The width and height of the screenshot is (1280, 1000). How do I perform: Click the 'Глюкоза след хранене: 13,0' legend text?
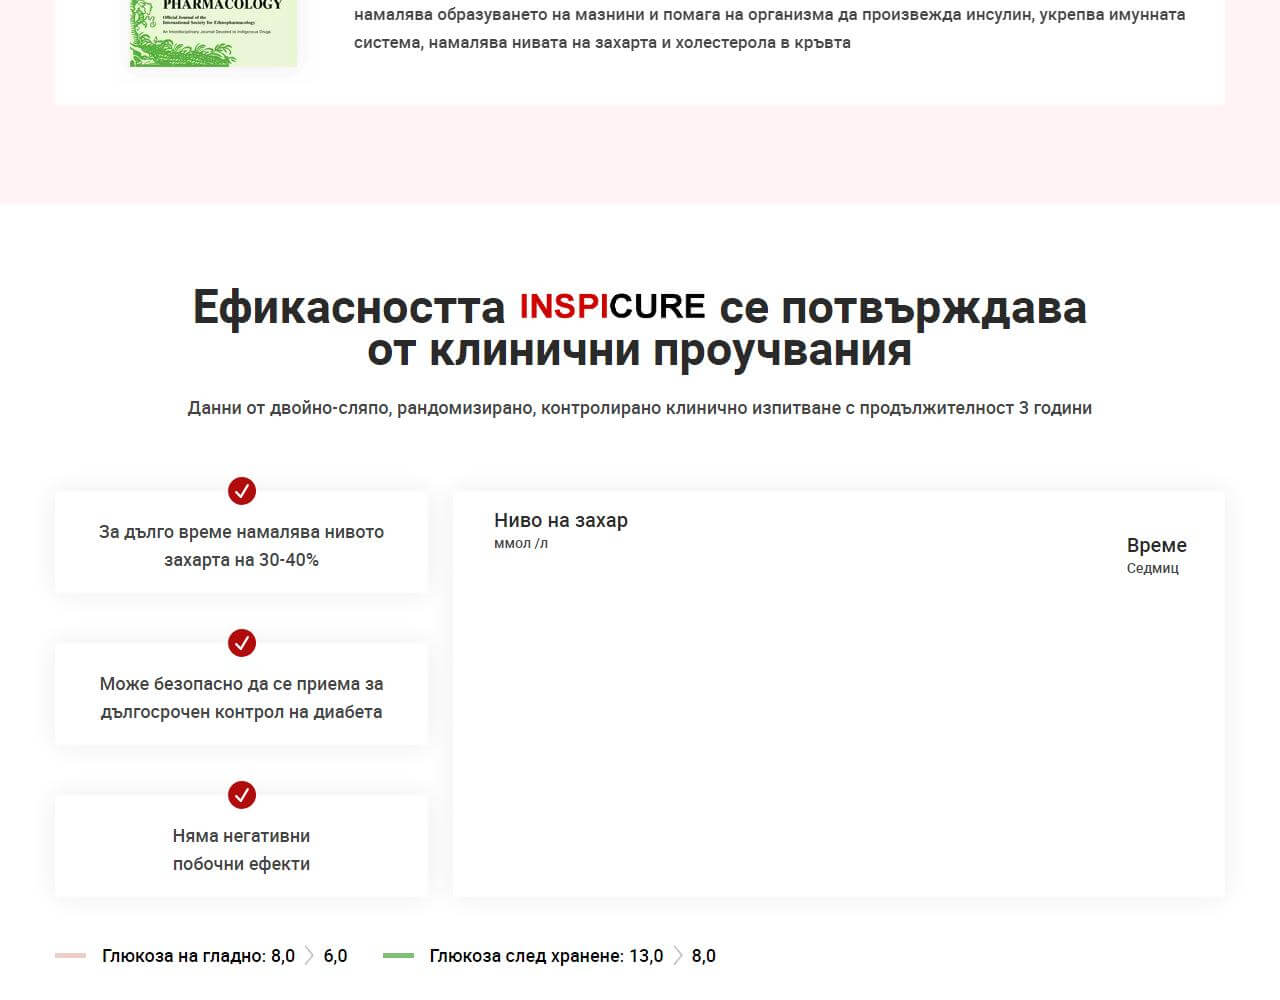pos(546,956)
